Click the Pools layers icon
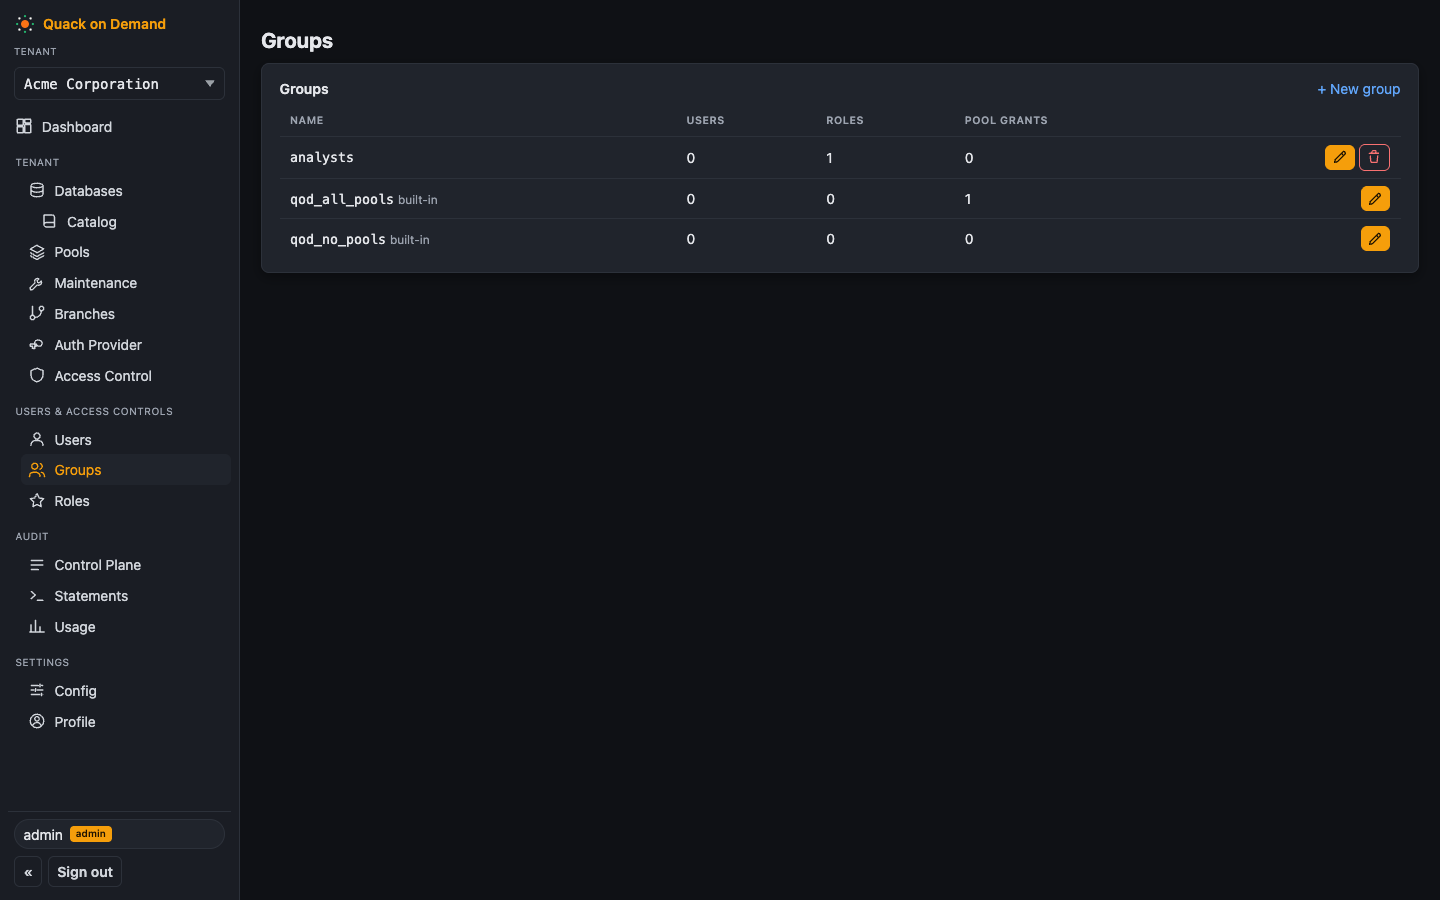Screen dimensions: 1440x900 37,252
